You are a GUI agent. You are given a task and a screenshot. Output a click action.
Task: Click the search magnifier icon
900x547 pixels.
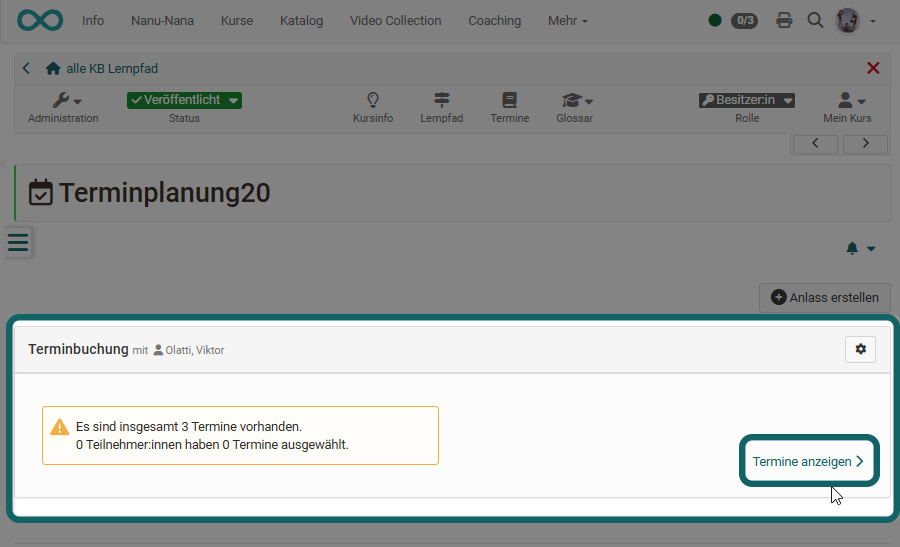[x=815, y=20]
